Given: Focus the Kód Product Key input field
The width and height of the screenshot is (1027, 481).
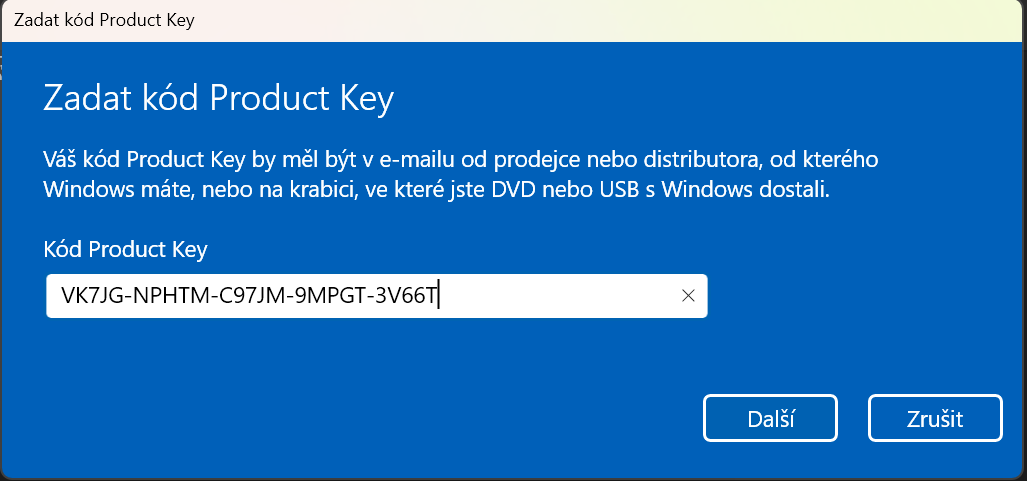Looking at the screenshot, I should [x=377, y=296].
